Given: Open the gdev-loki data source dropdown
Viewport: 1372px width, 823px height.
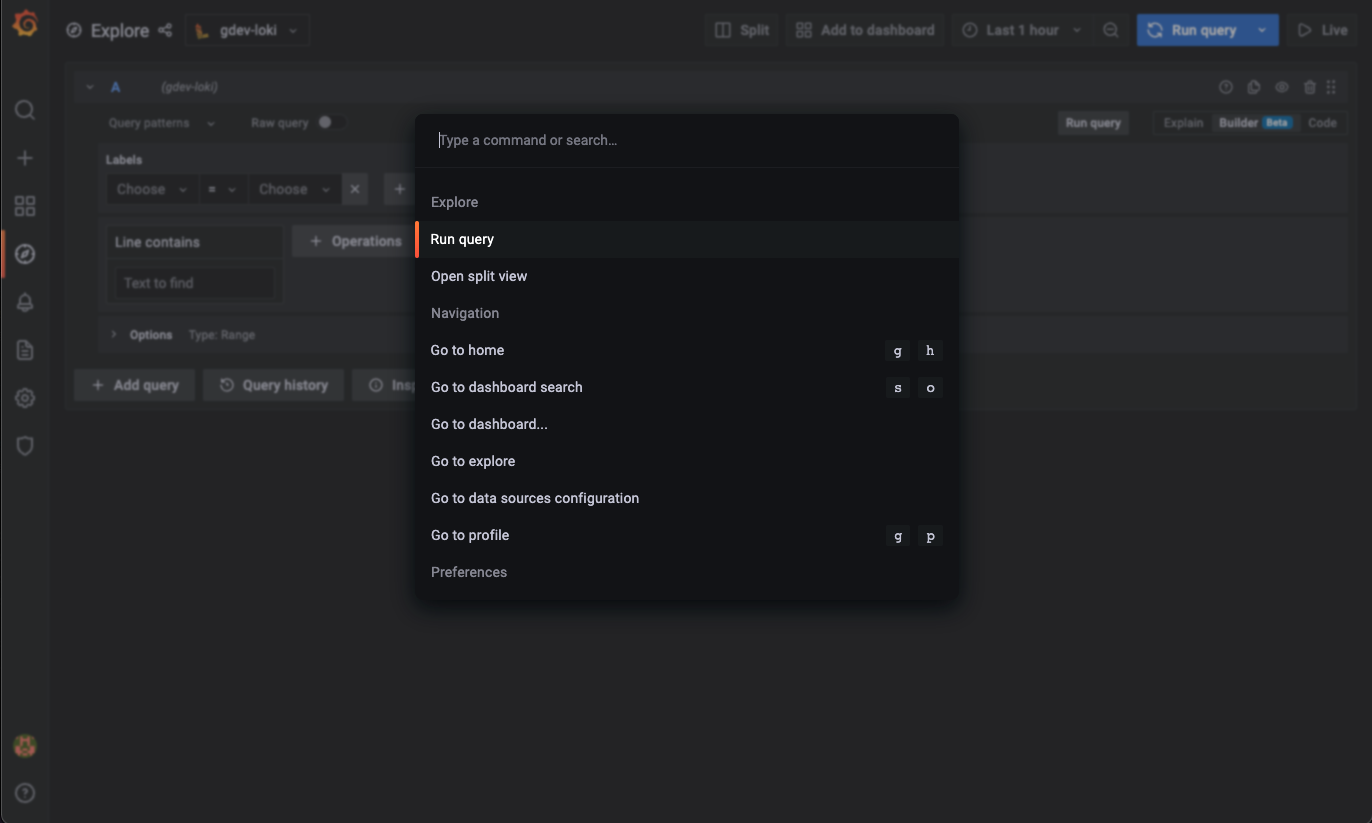Looking at the screenshot, I should 247,30.
